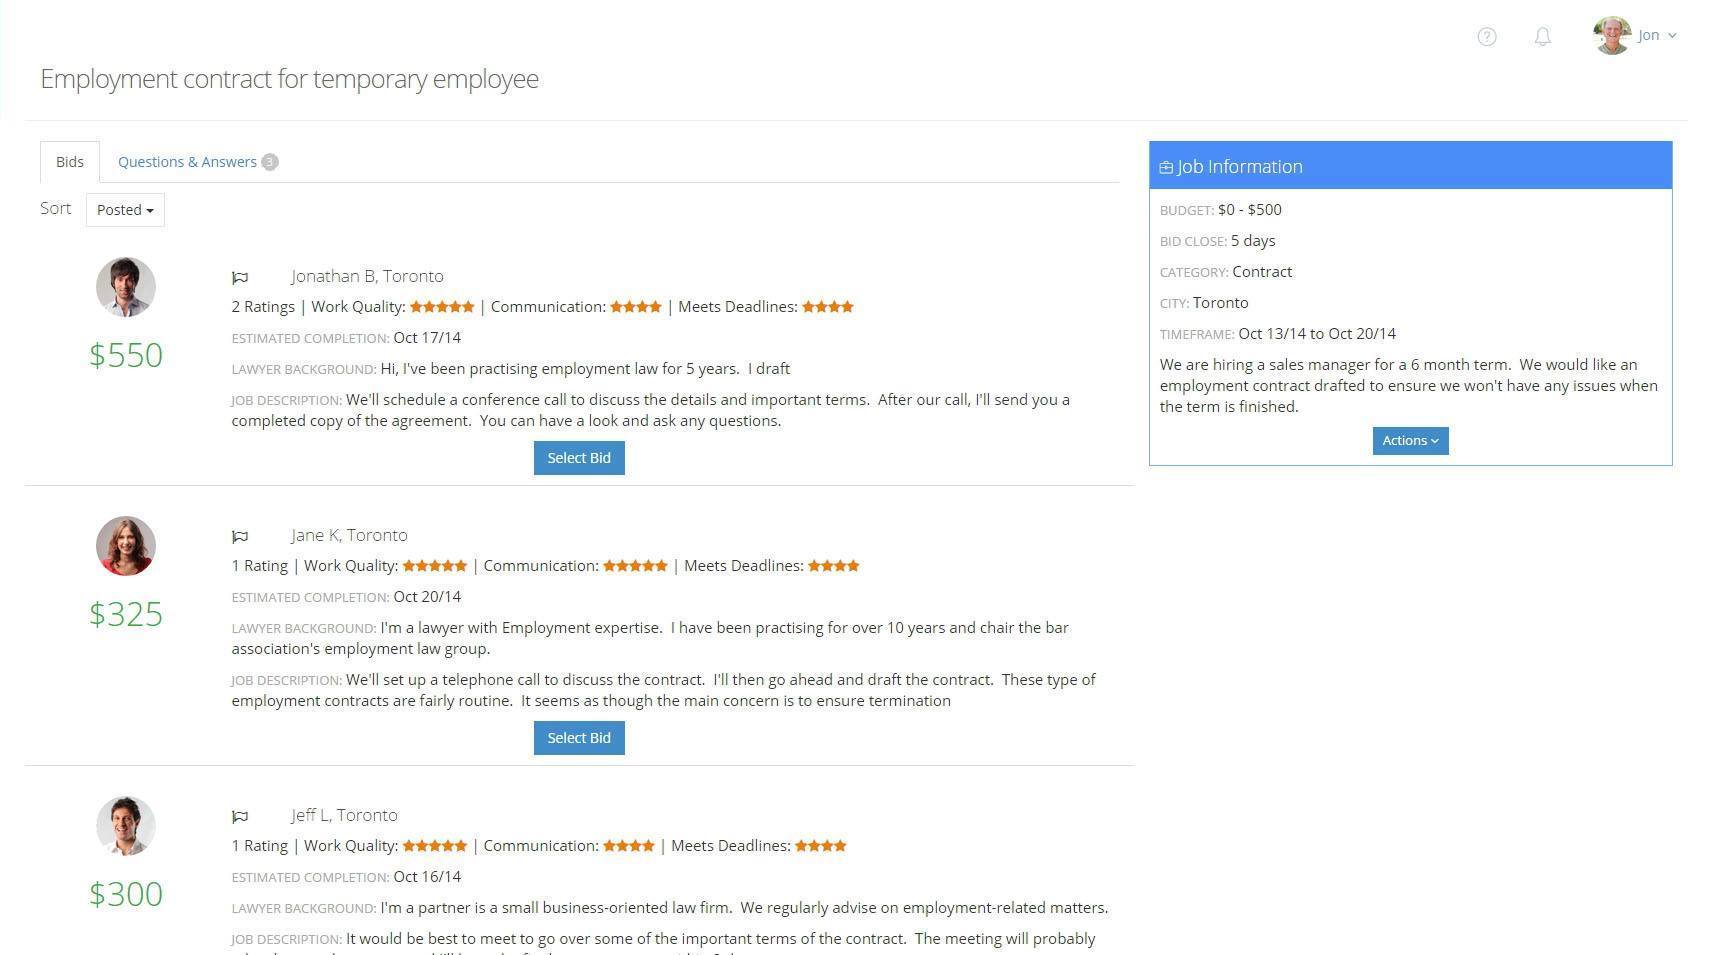
Task: Expand the Actions dropdown in Job Information
Action: tap(1410, 441)
